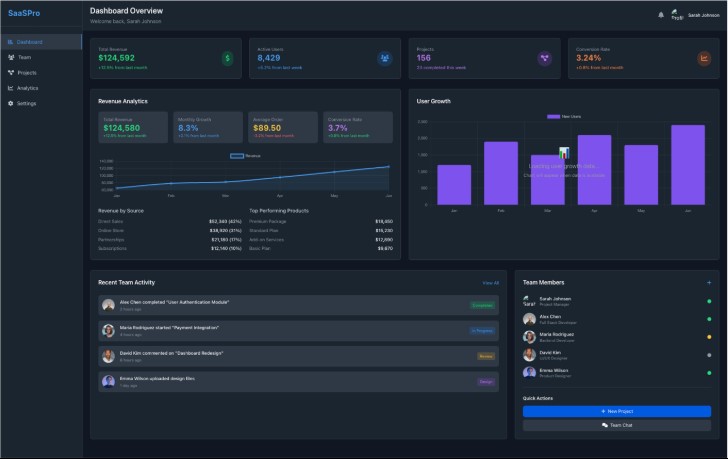Click the green dollar revenue icon
The height and width of the screenshot is (459, 728).
tap(228, 58)
